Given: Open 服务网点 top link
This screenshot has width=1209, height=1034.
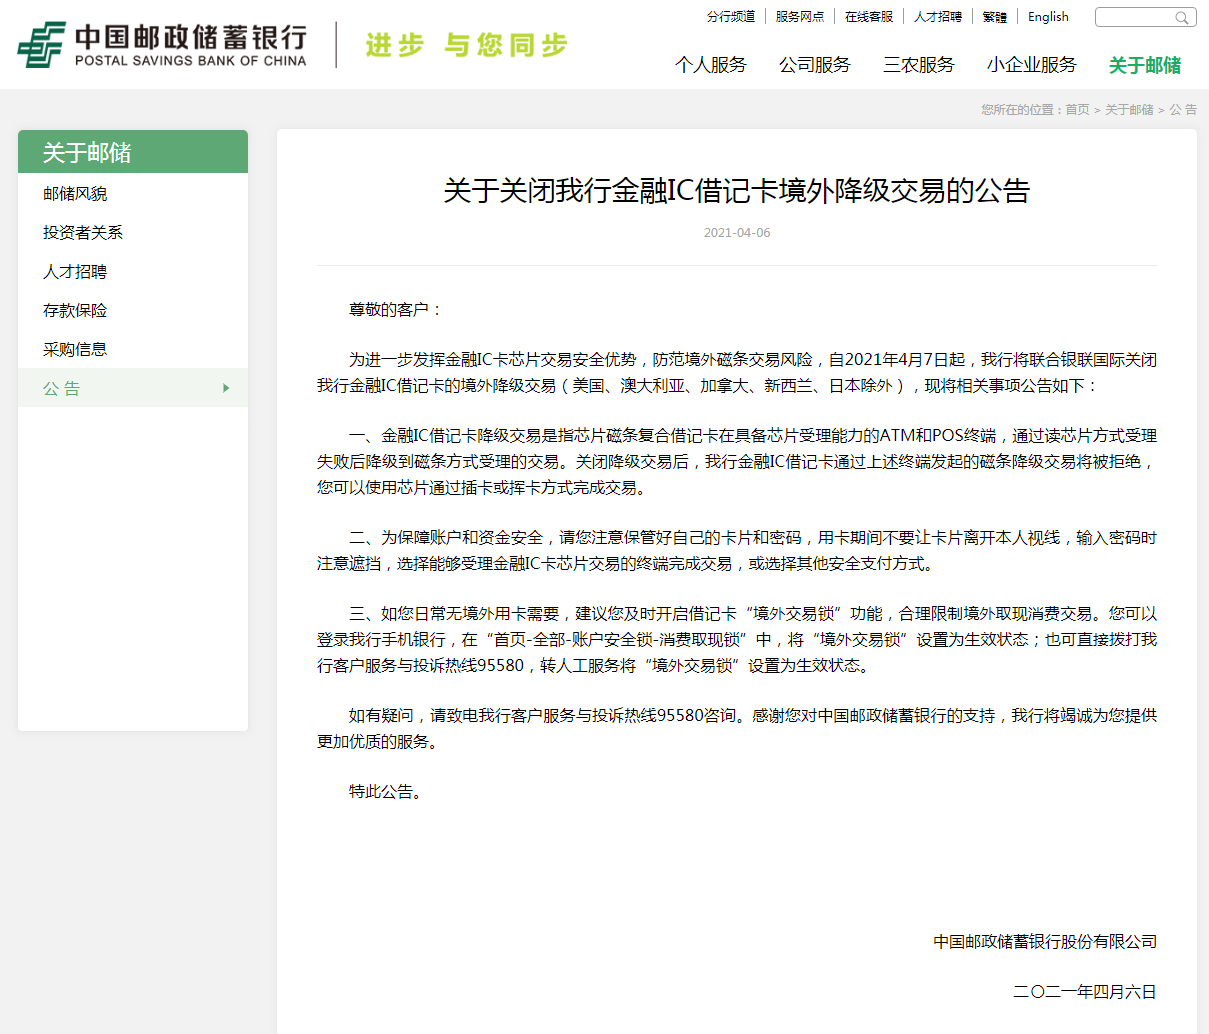Looking at the screenshot, I should click(x=800, y=17).
